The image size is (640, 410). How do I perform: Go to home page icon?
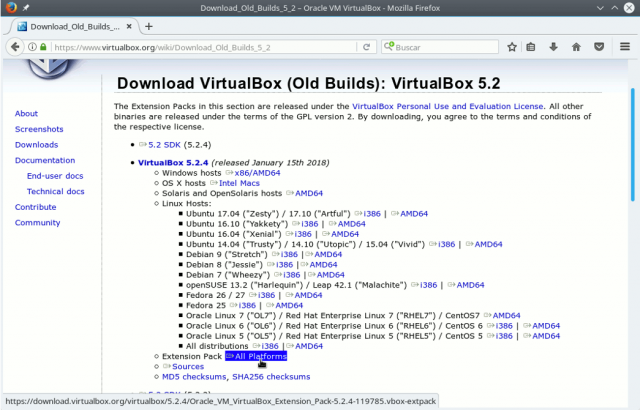[576, 47]
